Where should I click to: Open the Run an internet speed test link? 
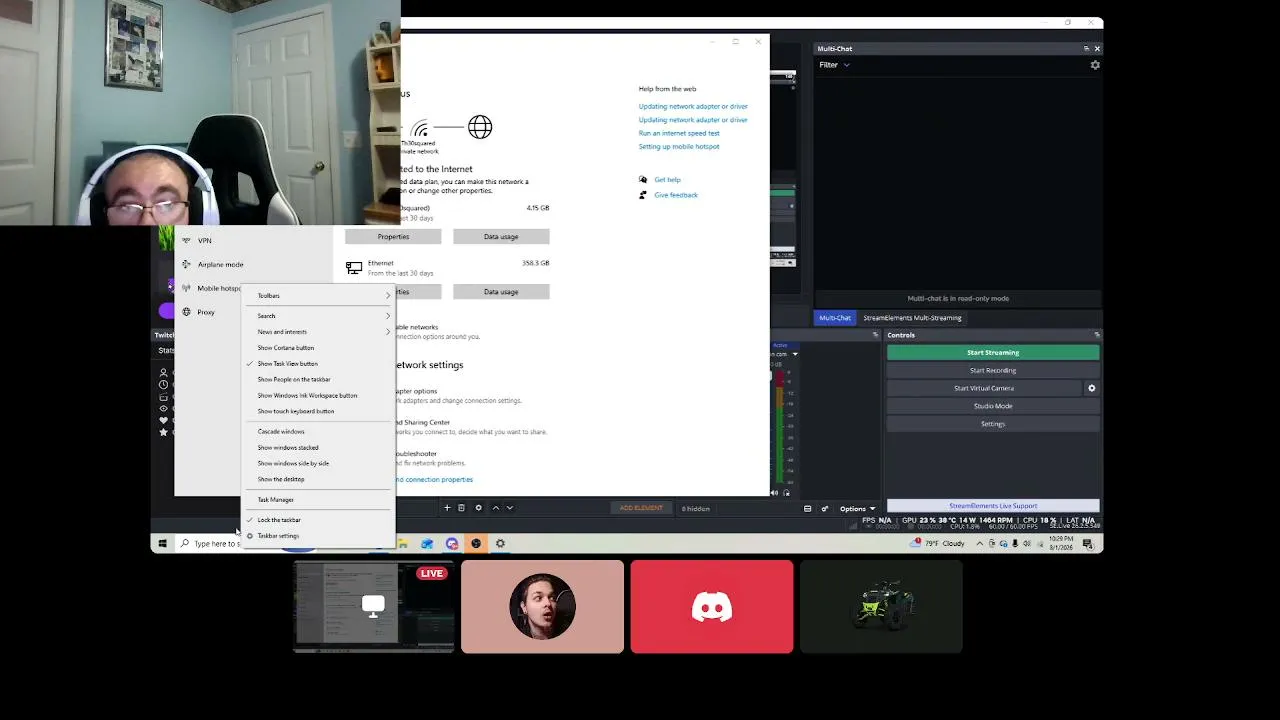click(679, 133)
